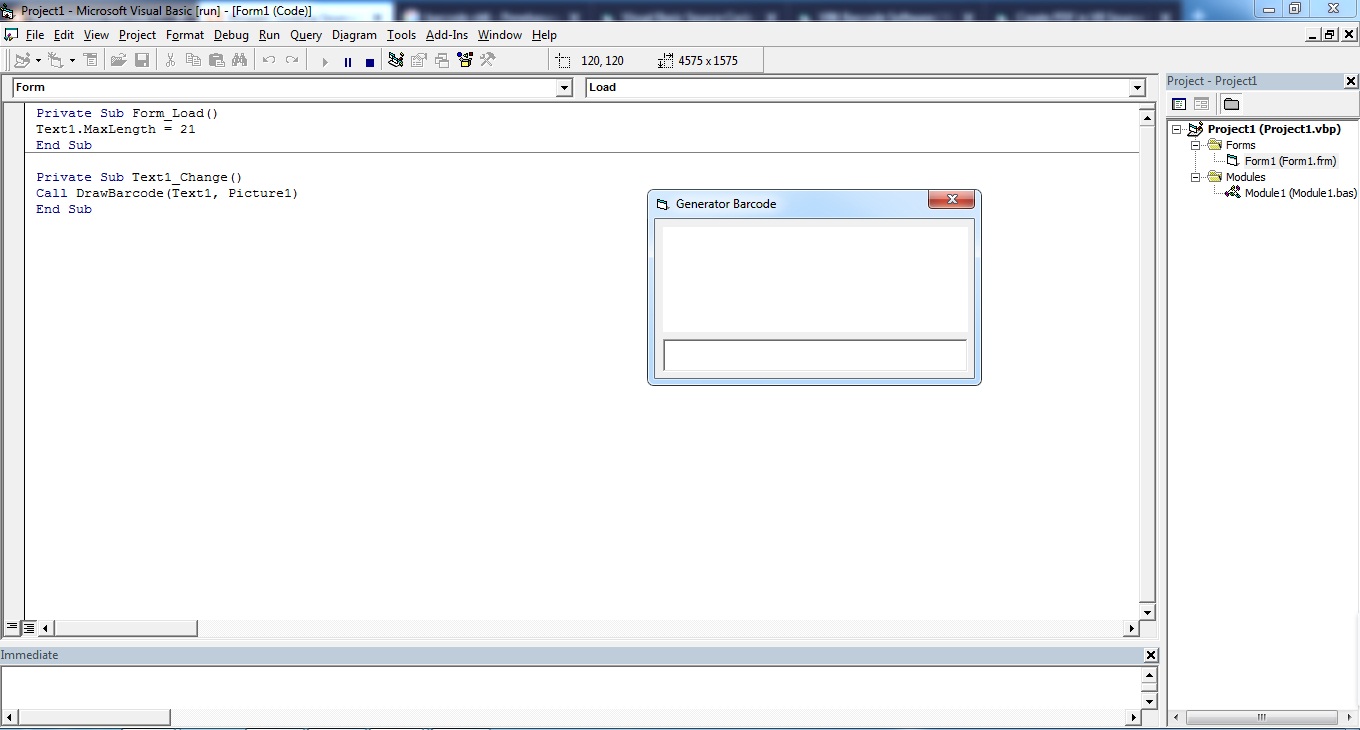Open the Object dropdown showing Form

tap(564, 88)
